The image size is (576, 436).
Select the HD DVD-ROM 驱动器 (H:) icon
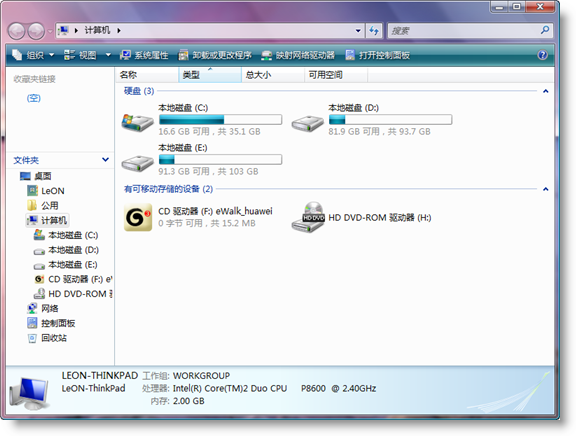tap(308, 217)
